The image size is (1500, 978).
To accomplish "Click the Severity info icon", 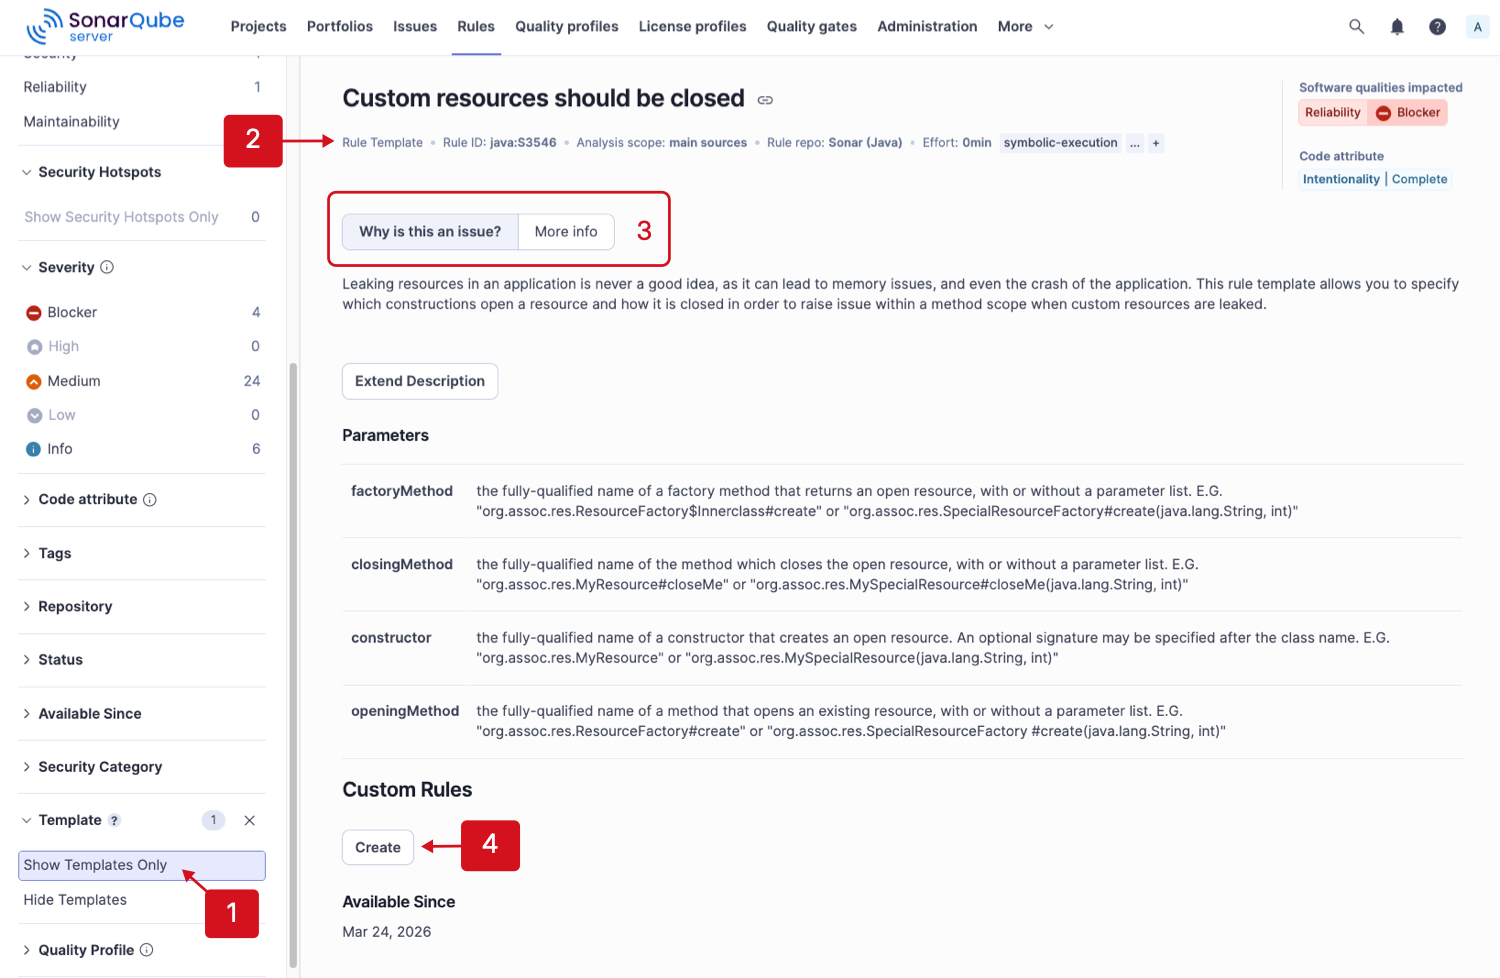I will (107, 267).
